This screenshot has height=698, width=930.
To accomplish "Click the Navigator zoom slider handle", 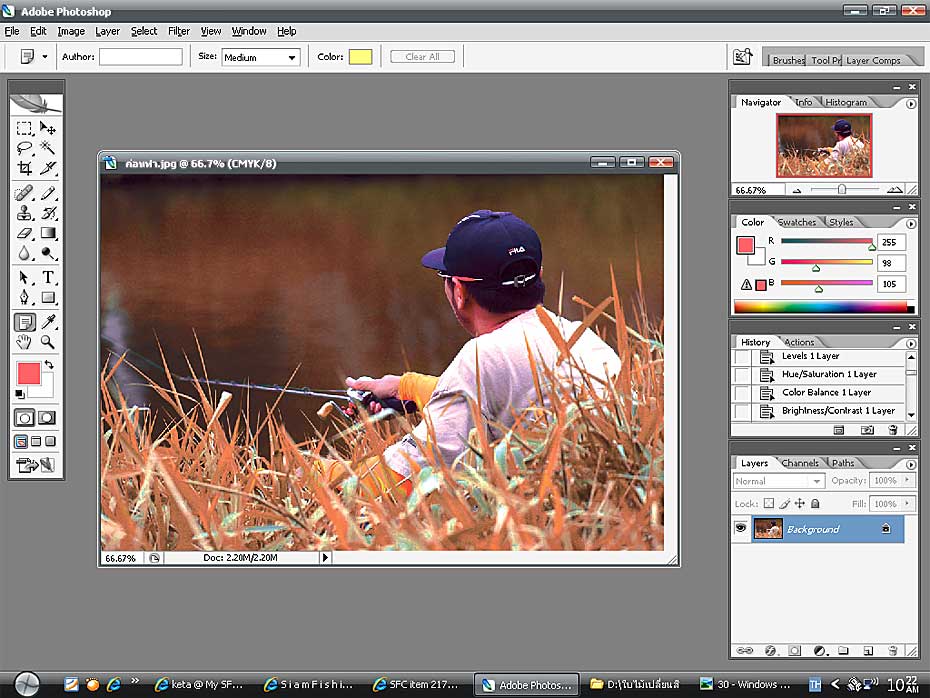I will 842,189.
